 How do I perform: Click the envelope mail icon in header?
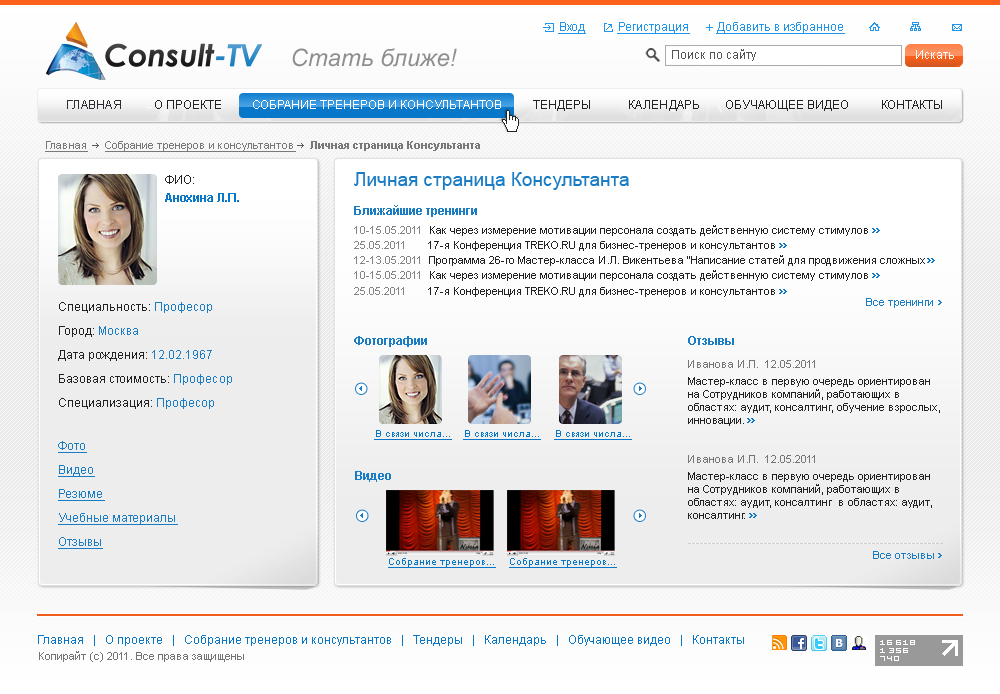pos(957,27)
